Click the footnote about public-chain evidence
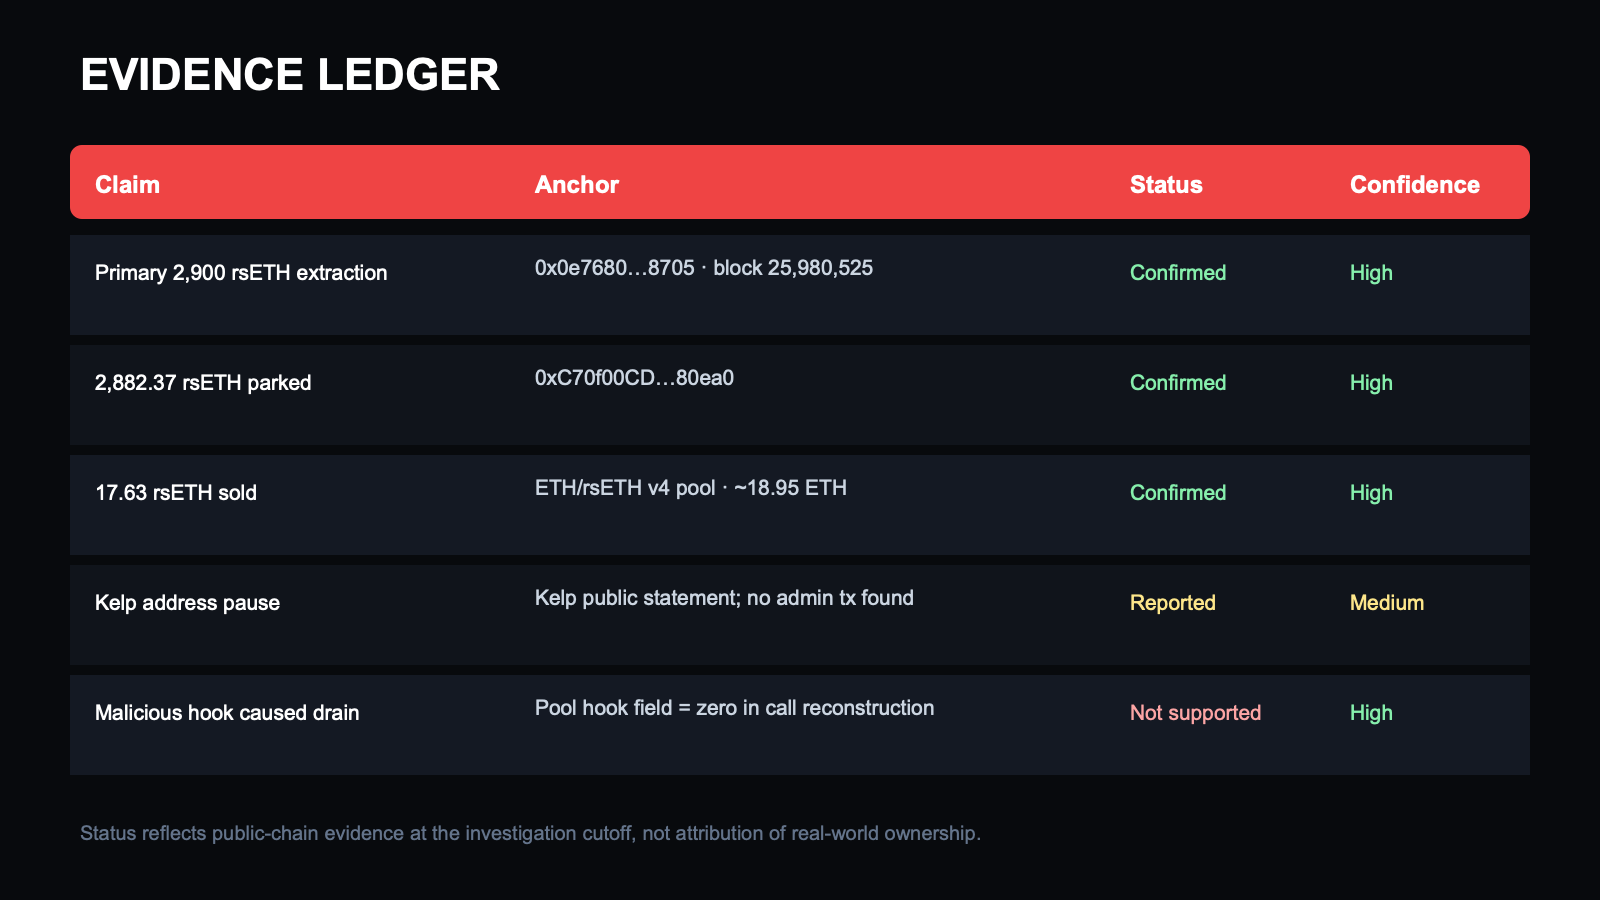1600x900 pixels. click(530, 833)
